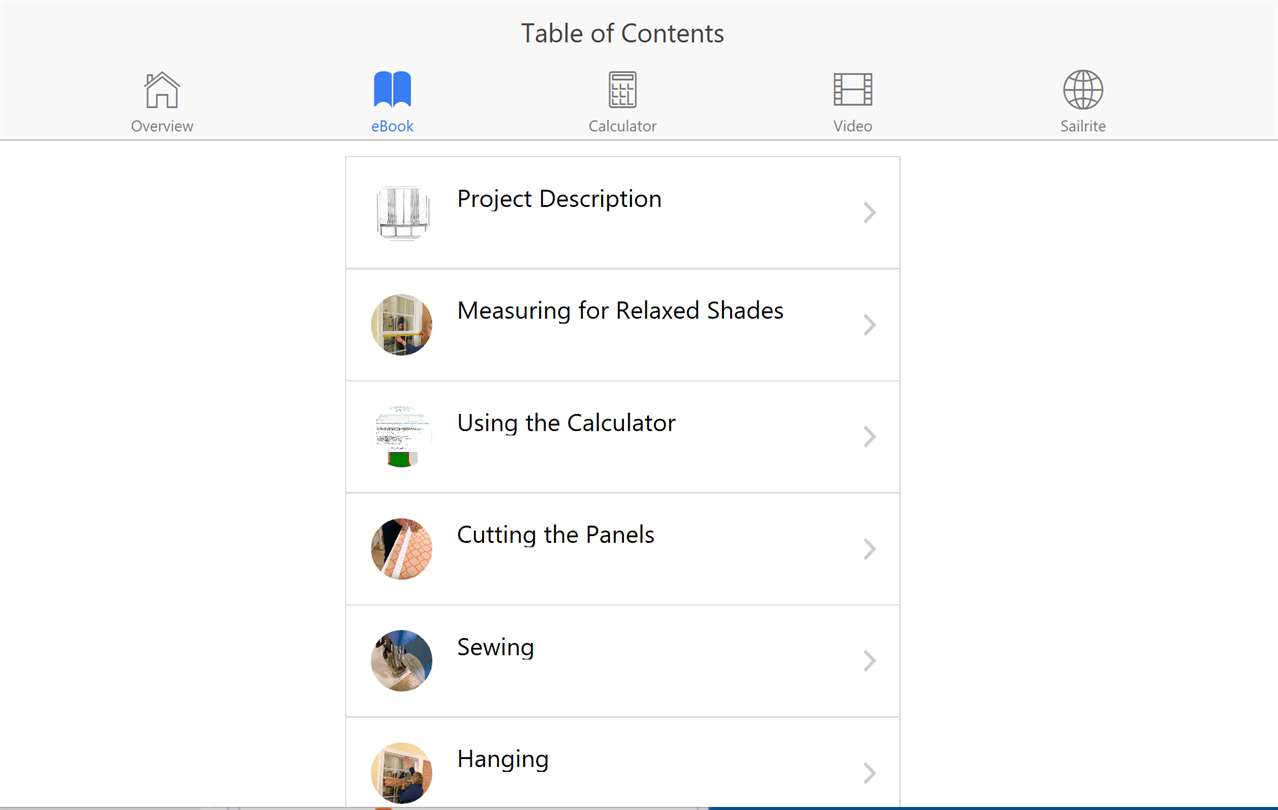Open the Calculator icon in the toolbar
The height and width of the screenshot is (810, 1278).
[x=622, y=90]
